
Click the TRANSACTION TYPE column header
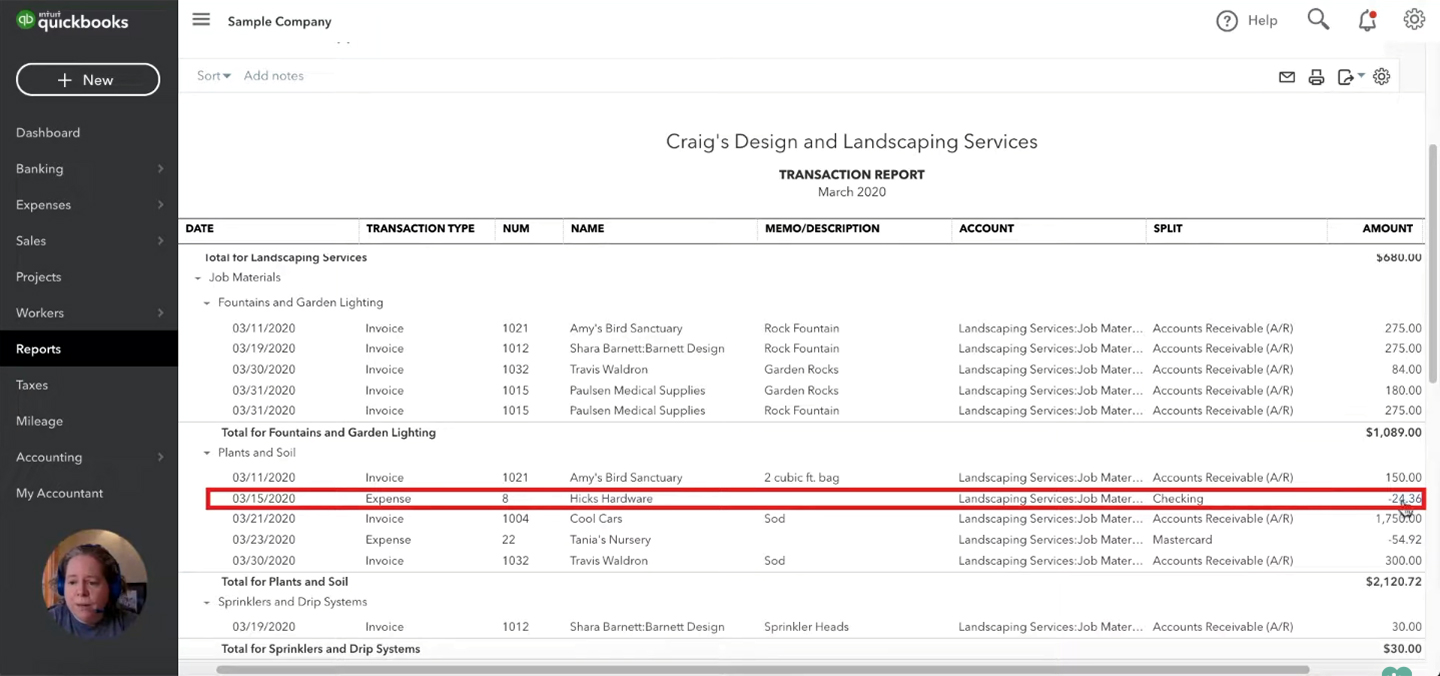click(x=420, y=229)
